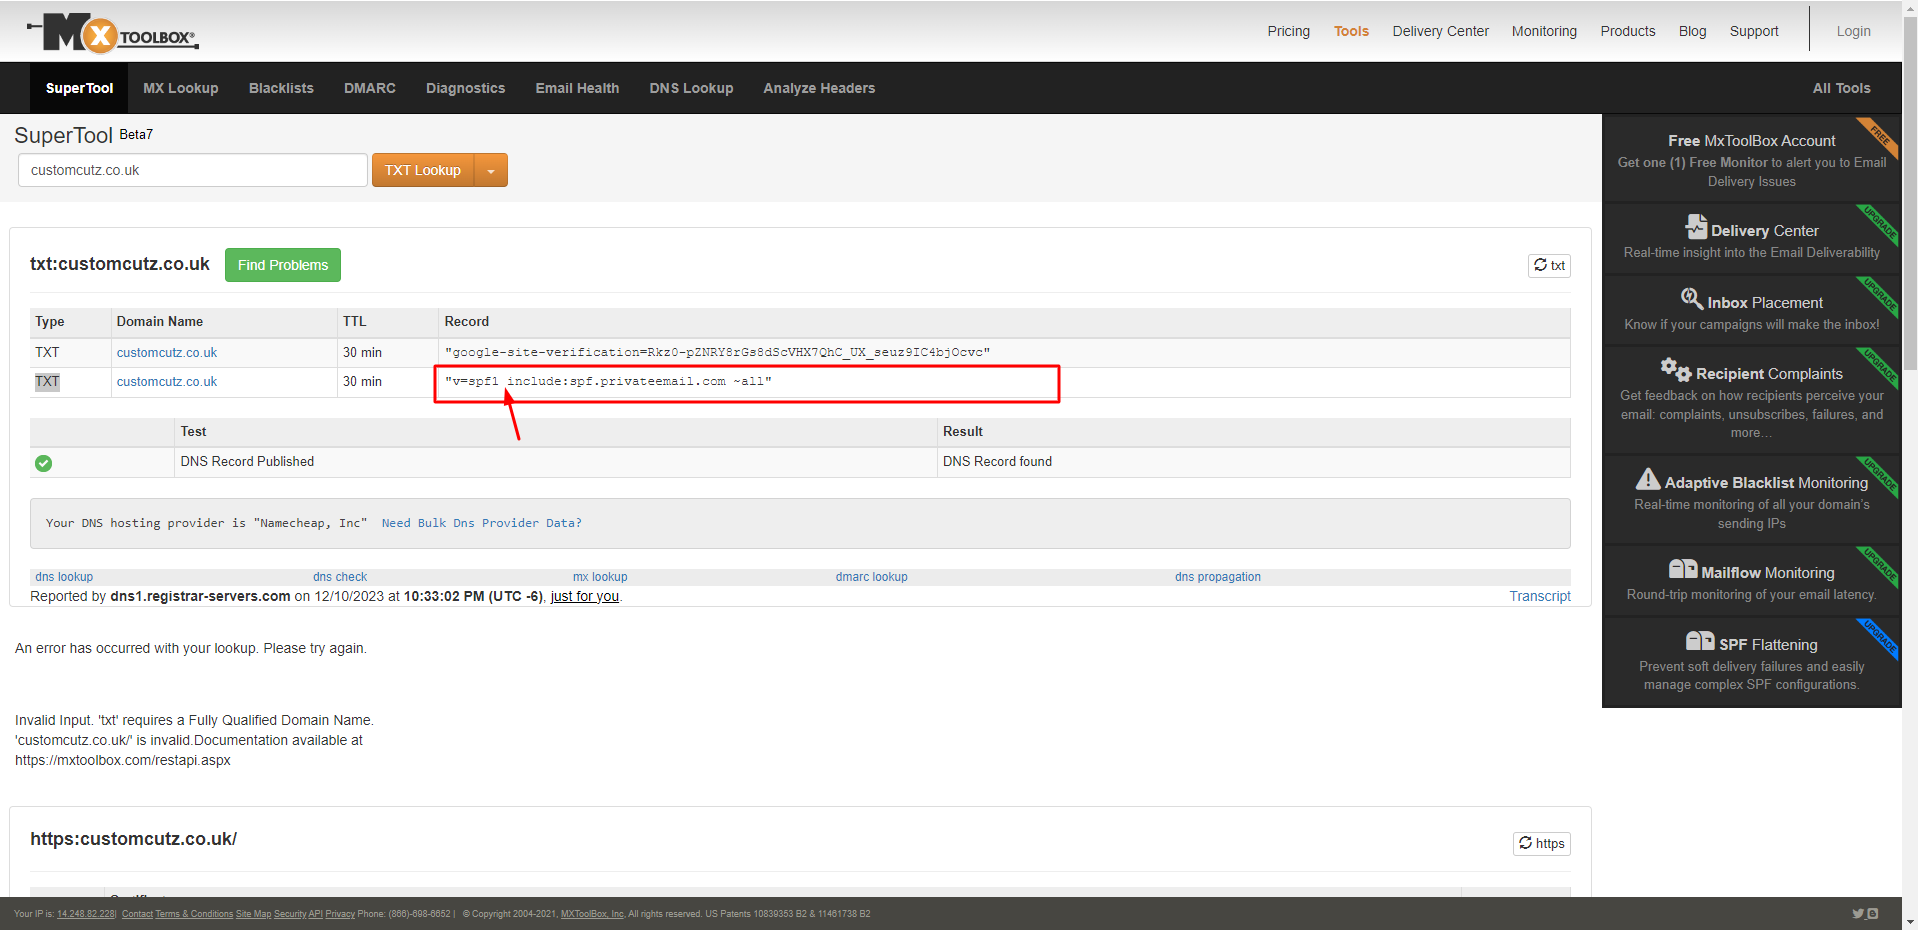Viewport: 1918px width, 930px height.
Task: Click the SPF Flattening mailbox icon
Action: [1700, 641]
